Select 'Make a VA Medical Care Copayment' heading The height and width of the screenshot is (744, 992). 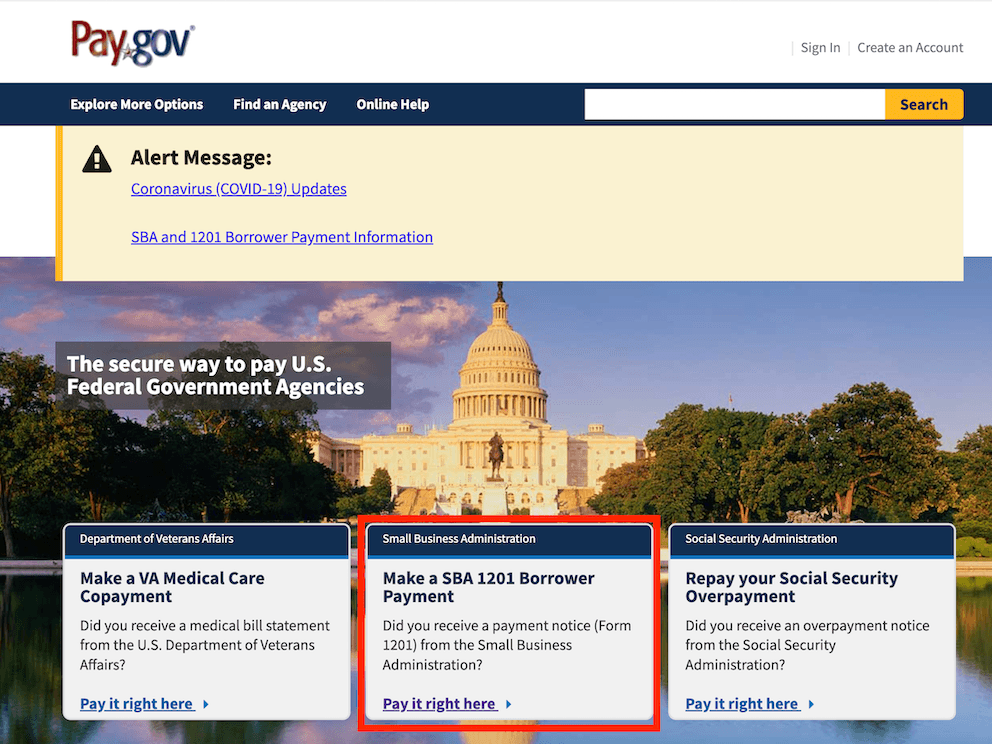172,587
